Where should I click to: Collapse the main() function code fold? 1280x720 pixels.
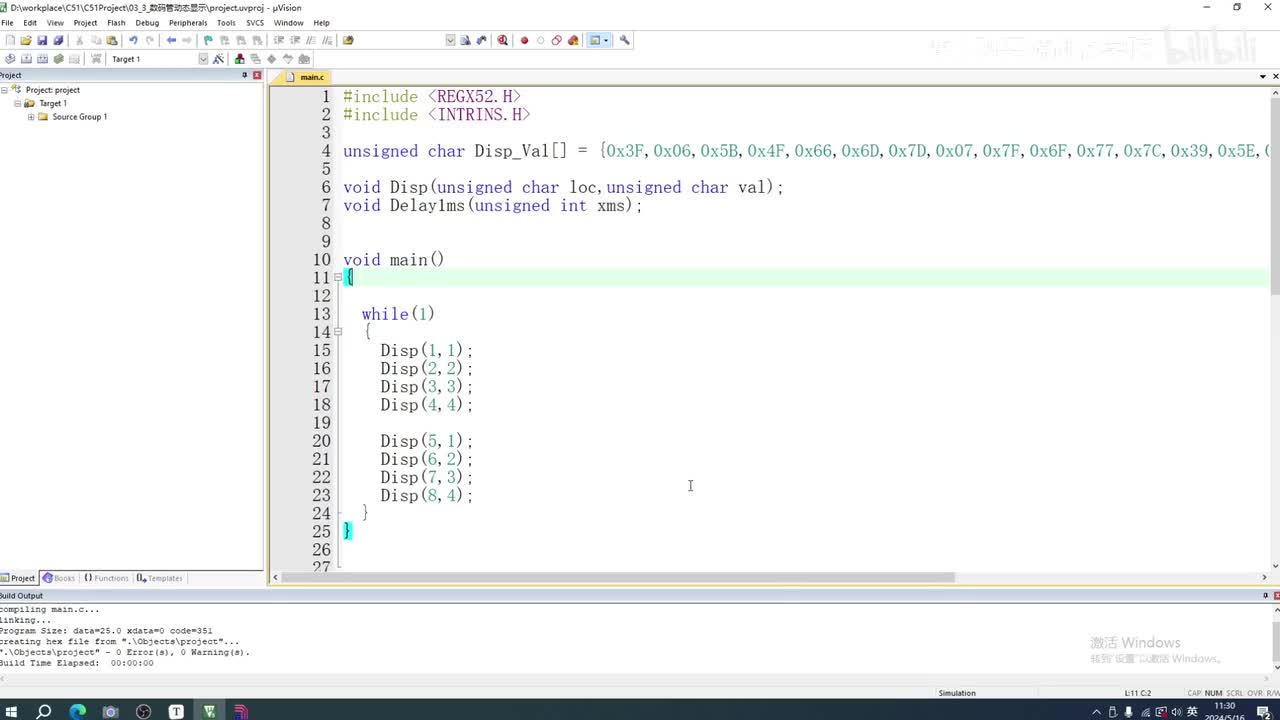click(338, 278)
